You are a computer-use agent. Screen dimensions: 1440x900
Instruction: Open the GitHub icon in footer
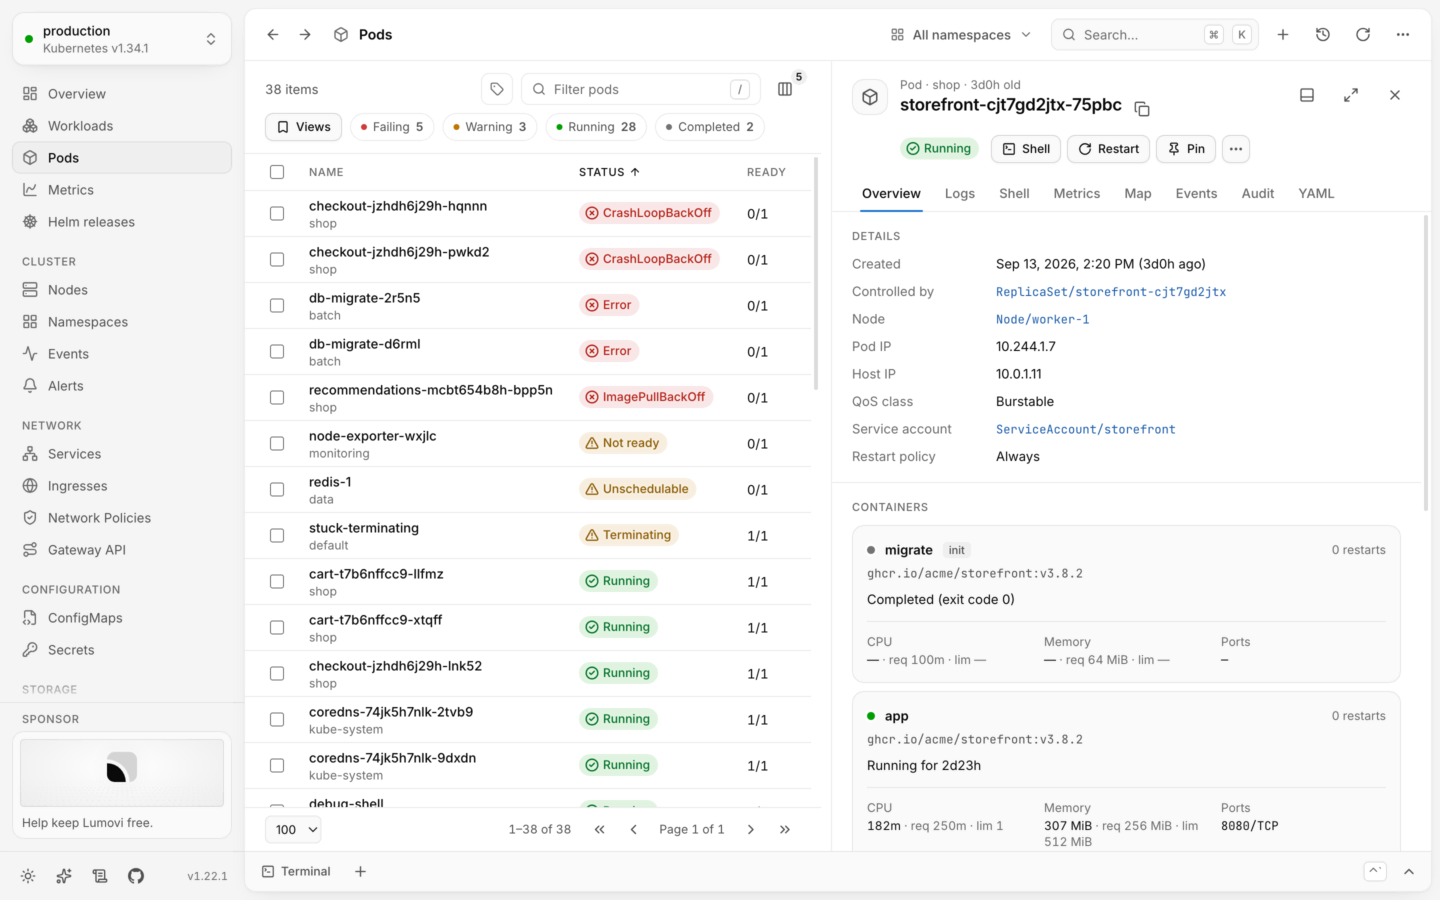click(x=136, y=876)
